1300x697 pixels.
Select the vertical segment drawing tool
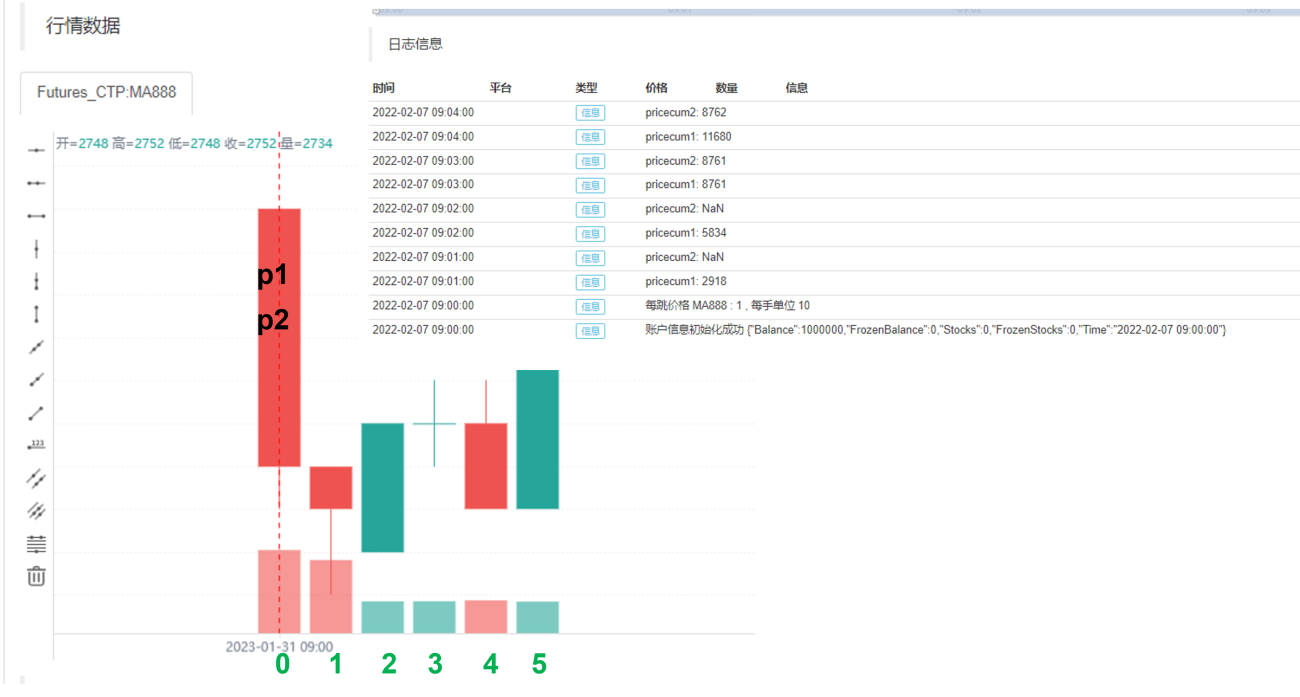[x=36, y=314]
